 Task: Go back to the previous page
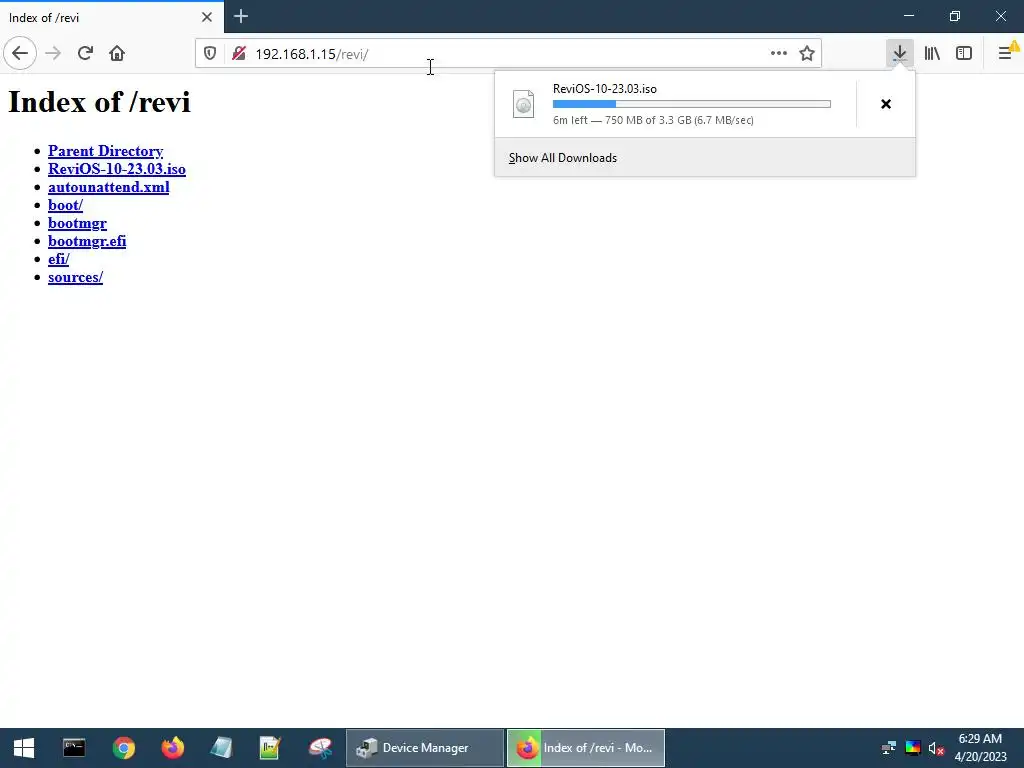pyautogui.click(x=20, y=54)
